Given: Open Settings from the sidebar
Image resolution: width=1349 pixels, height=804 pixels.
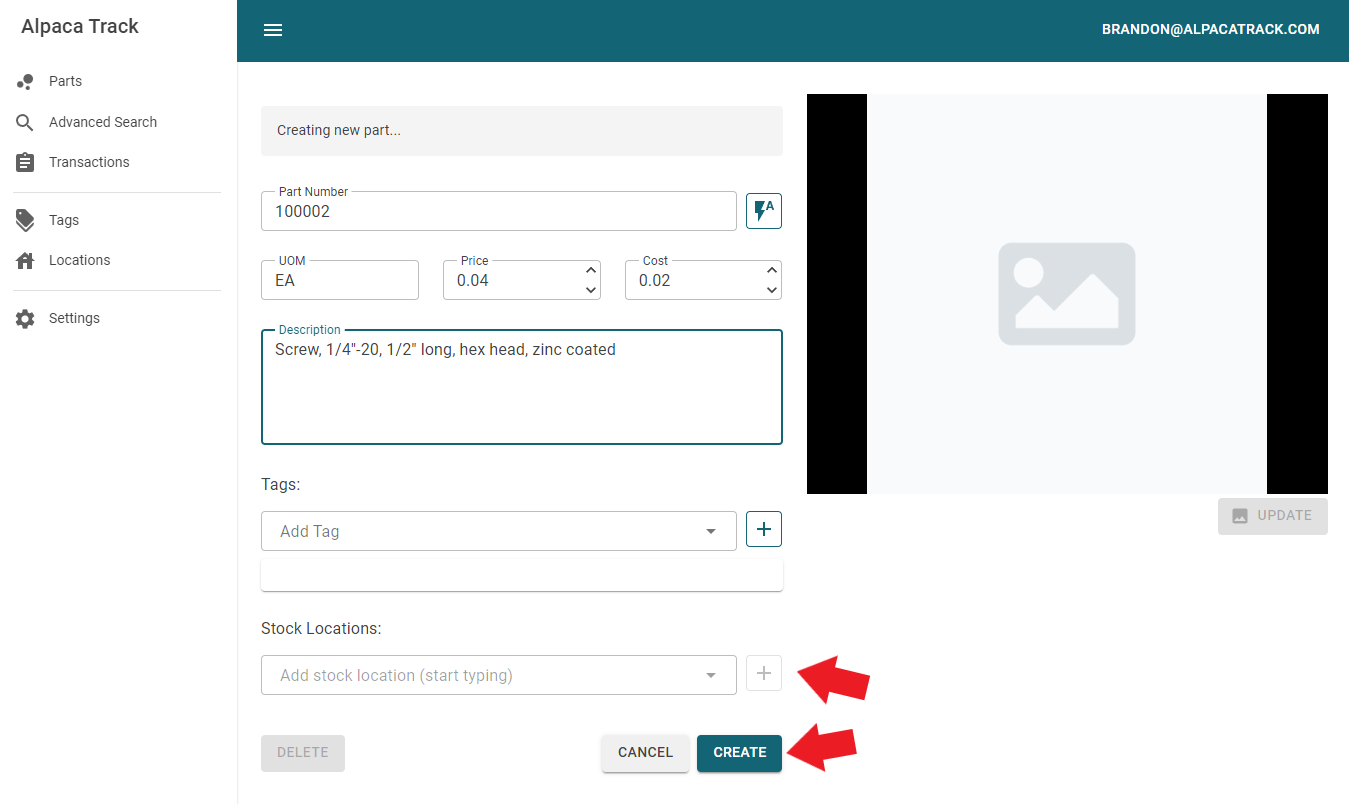Looking at the screenshot, I should point(74,318).
